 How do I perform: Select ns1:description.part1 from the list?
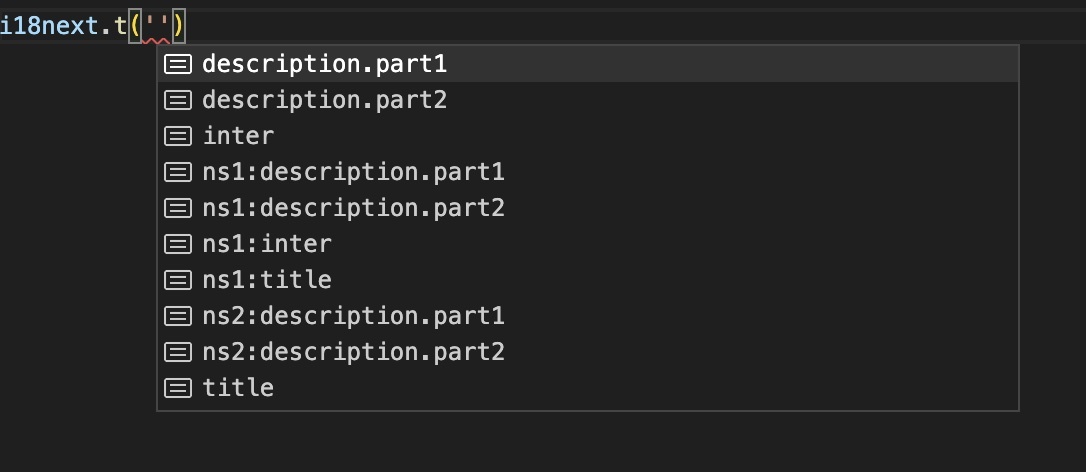click(353, 172)
